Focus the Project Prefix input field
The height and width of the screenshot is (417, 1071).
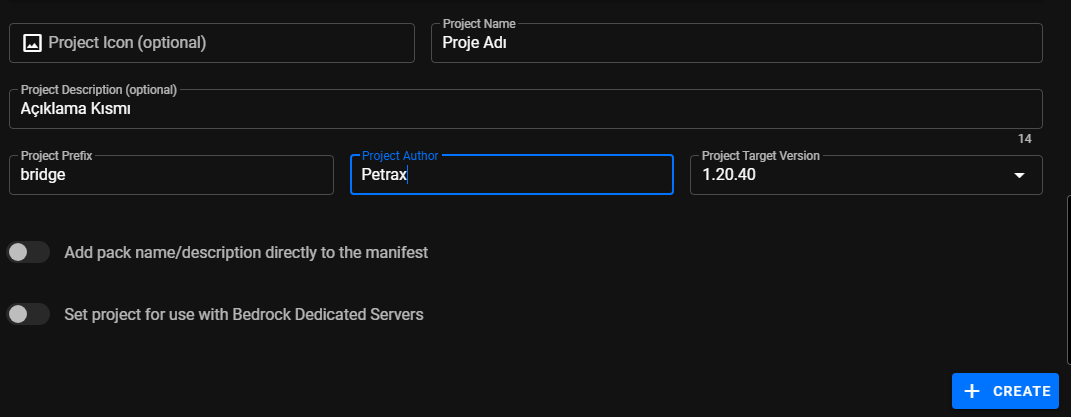point(171,175)
